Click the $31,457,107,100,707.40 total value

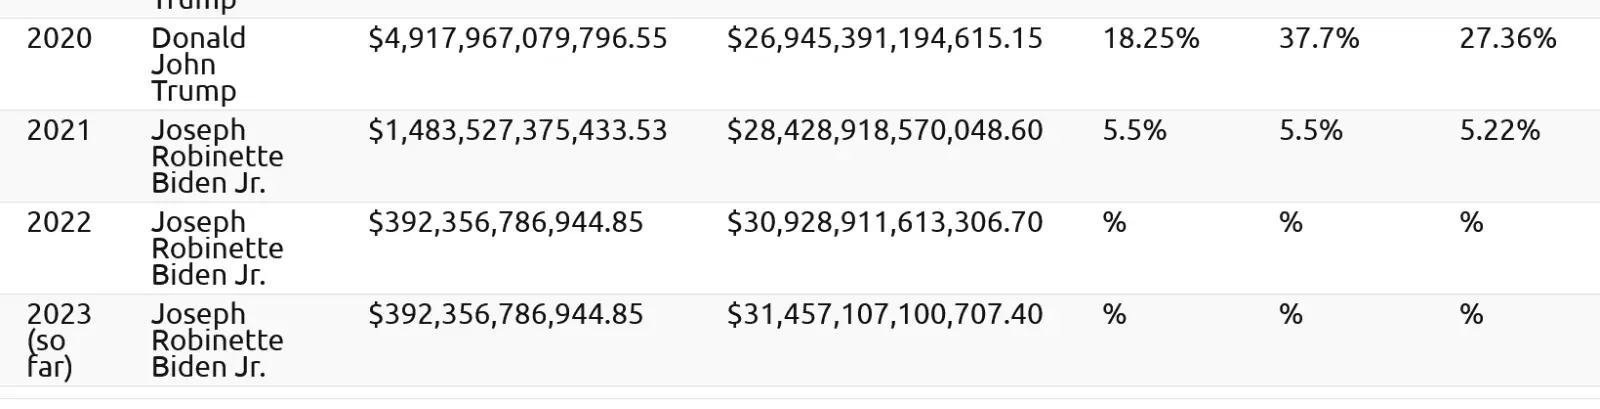884,315
